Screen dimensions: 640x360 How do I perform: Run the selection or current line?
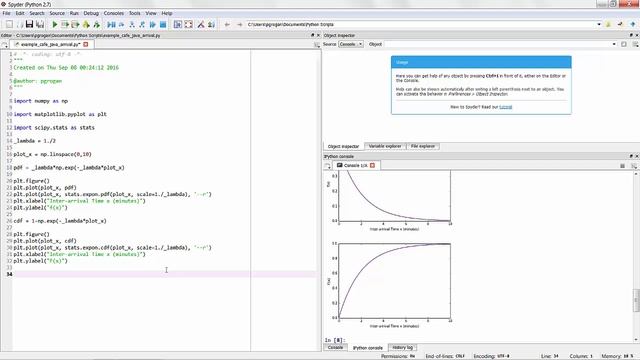86,24
